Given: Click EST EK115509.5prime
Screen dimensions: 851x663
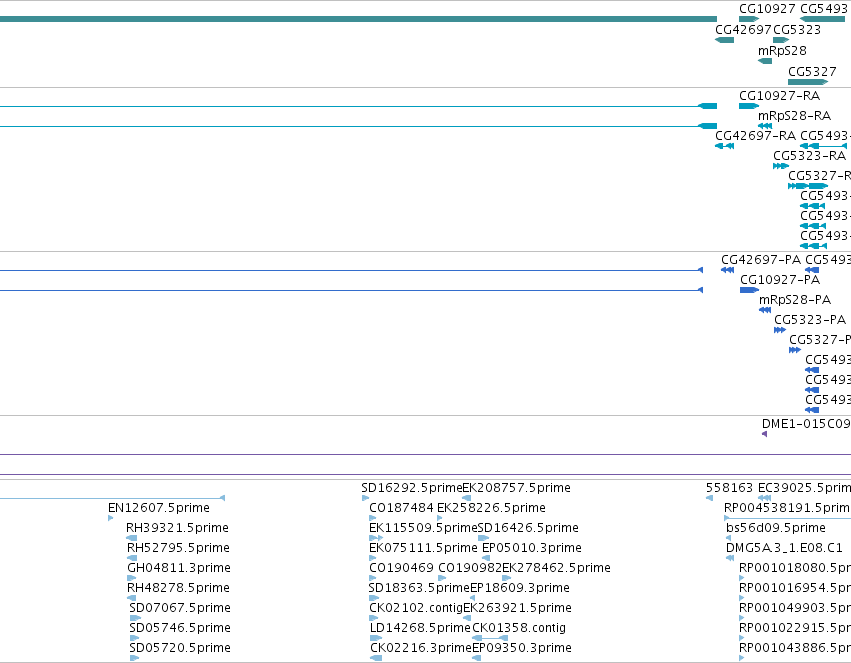Looking at the screenshot, I should pos(423,528).
